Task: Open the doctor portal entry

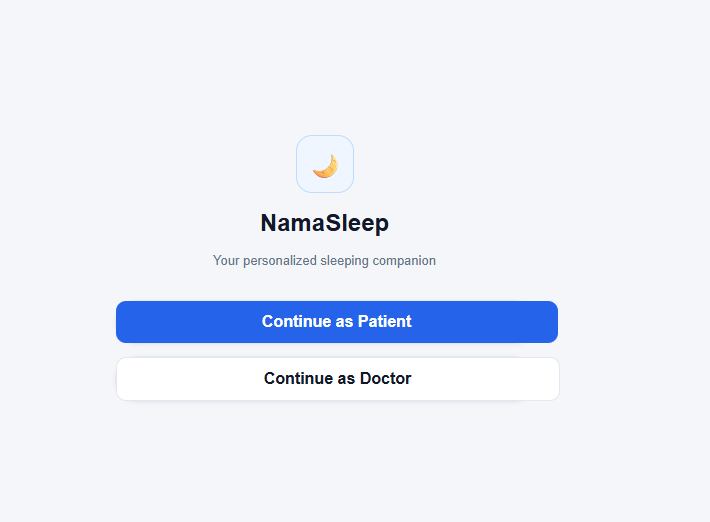Action: [337, 379]
